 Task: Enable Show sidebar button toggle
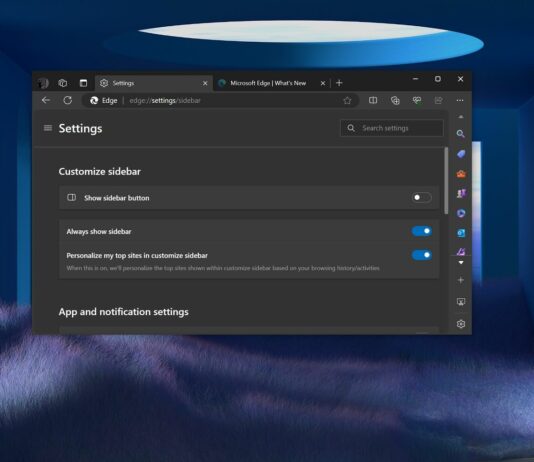pos(421,197)
